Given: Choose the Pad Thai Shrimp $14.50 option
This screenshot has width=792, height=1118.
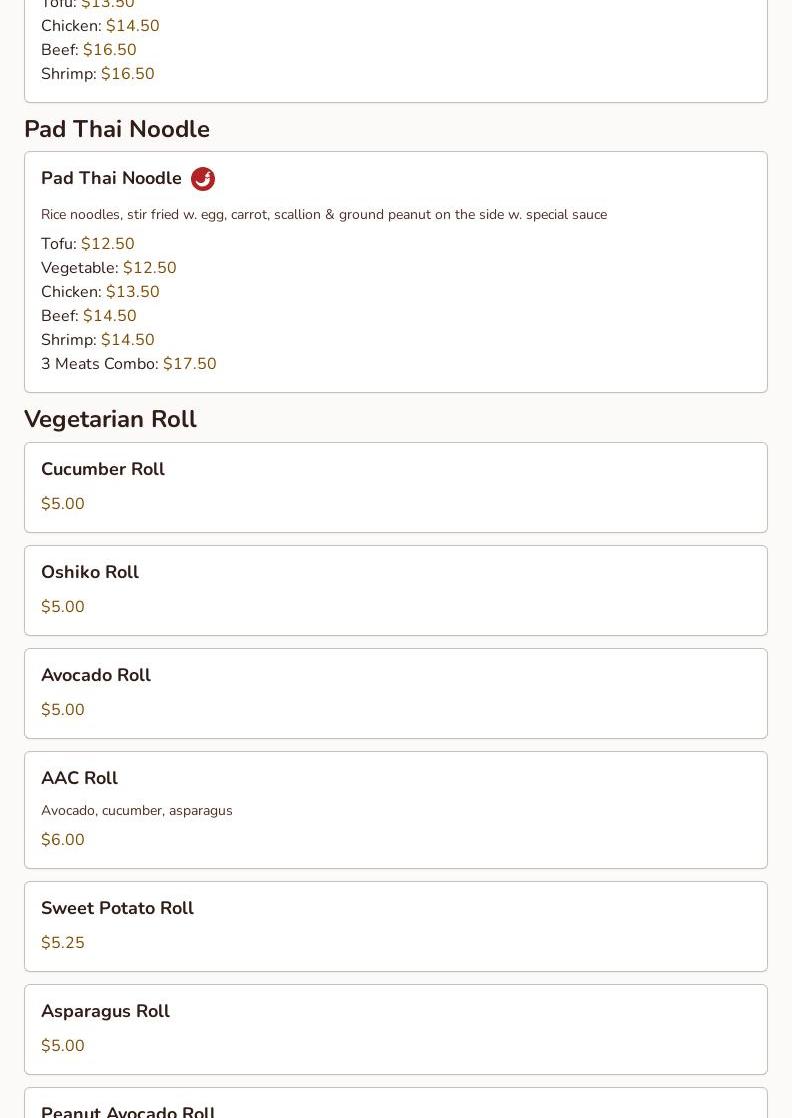Looking at the screenshot, I should coord(98,339).
